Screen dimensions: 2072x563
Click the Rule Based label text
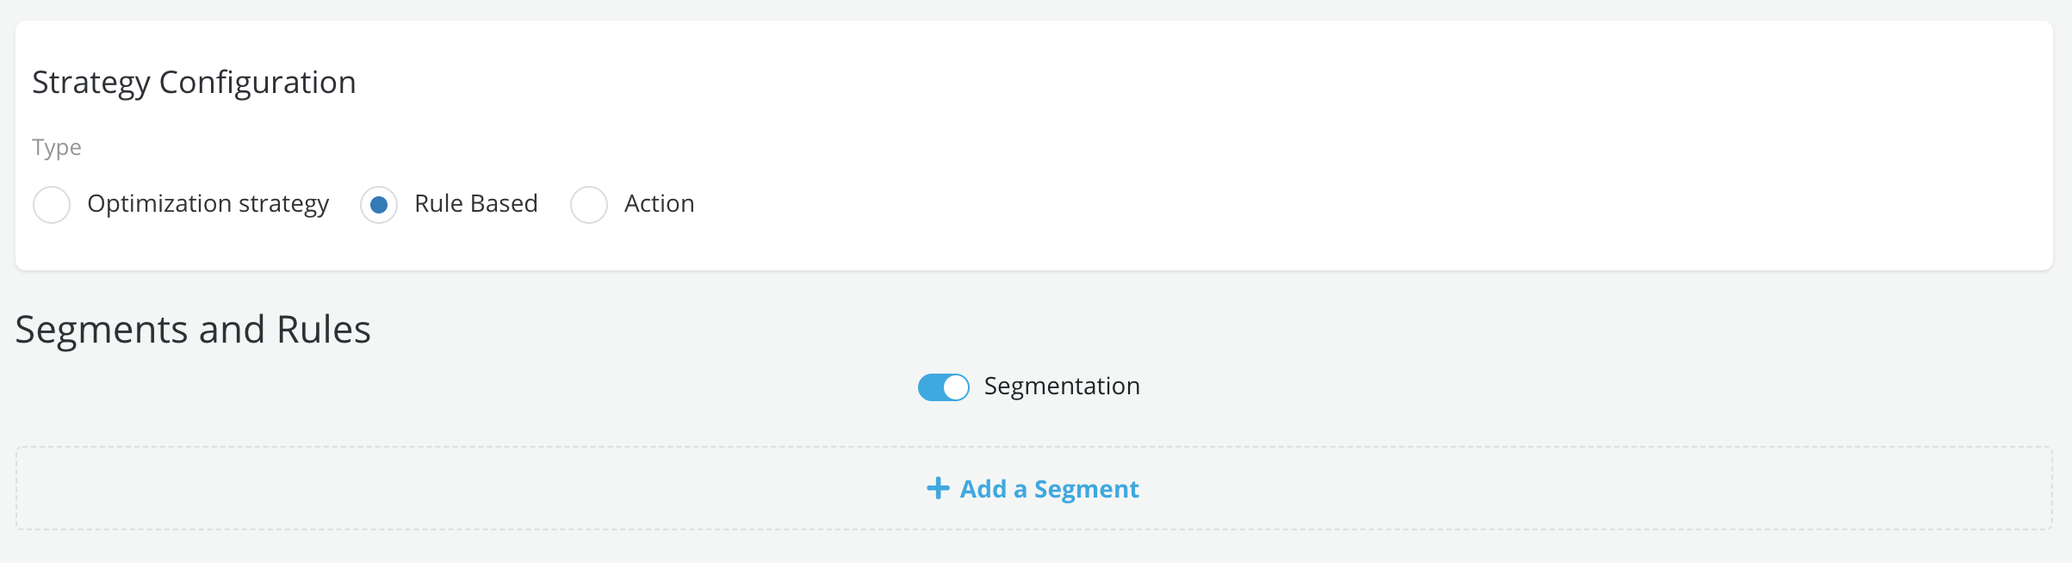point(476,204)
